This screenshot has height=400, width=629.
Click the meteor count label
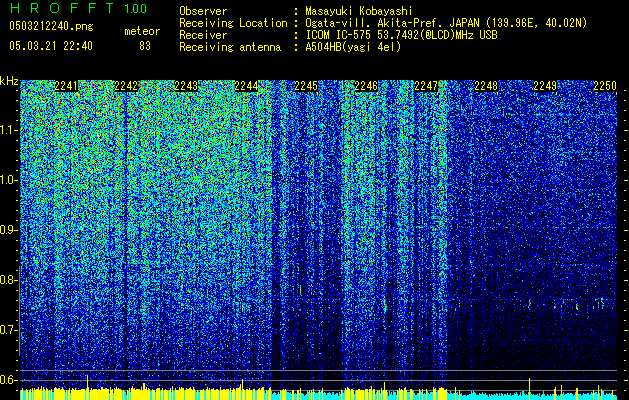point(142,31)
